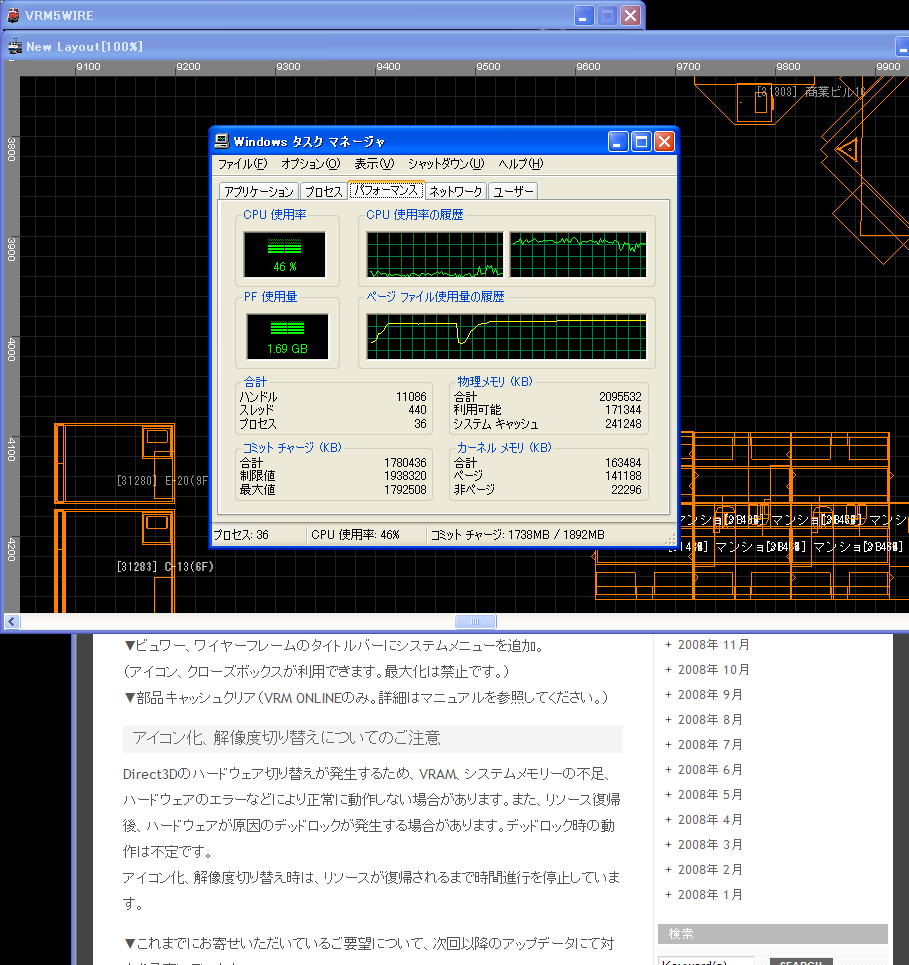Click the PF usage 1.69 GB gauge
Screen dimensions: 909x965
click(287, 337)
